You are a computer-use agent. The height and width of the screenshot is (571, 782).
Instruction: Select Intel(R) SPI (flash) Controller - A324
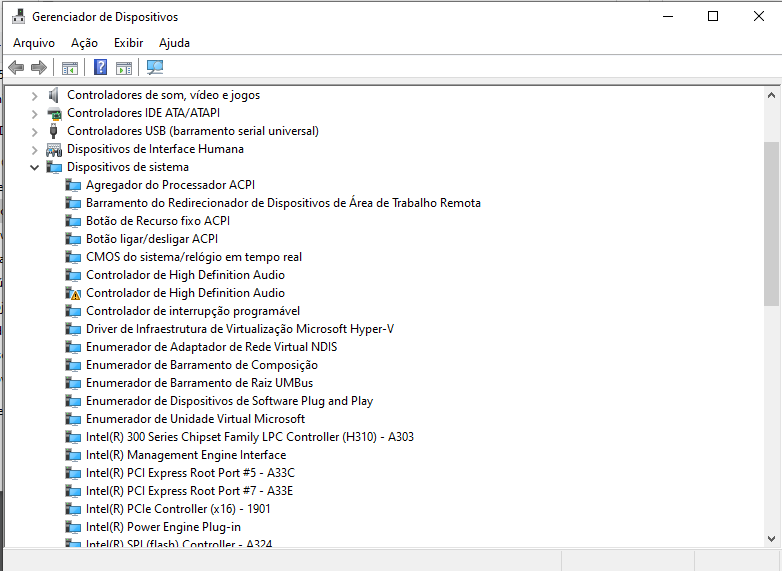point(179,543)
